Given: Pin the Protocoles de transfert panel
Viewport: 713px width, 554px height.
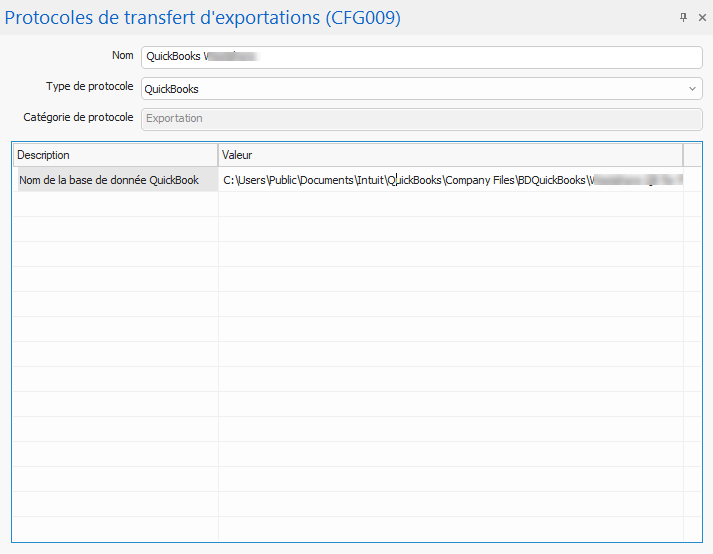Looking at the screenshot, I should 684,17.
